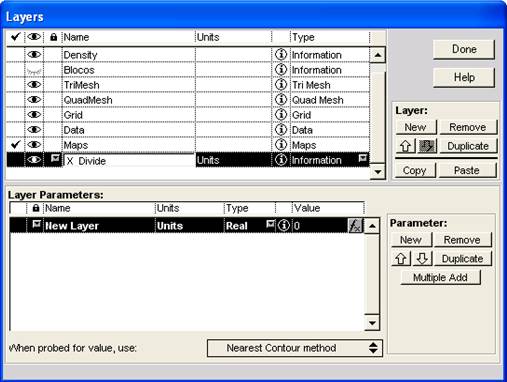This screenshot has height=382, width=507.
Task: Click the active checkmark on Maps row
Action: [15, 145]
